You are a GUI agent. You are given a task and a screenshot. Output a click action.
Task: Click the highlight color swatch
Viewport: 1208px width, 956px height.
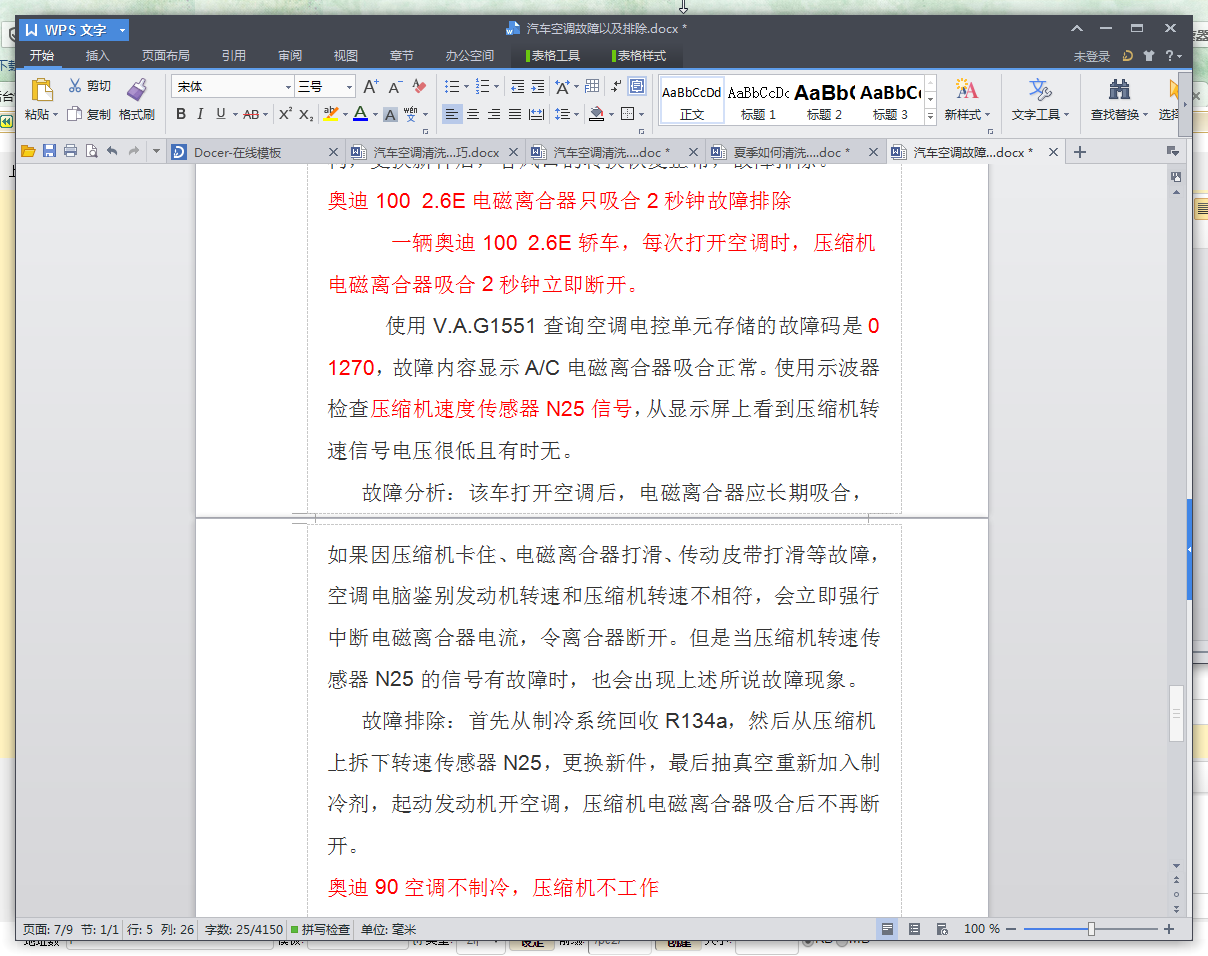[x=331, y=114]
